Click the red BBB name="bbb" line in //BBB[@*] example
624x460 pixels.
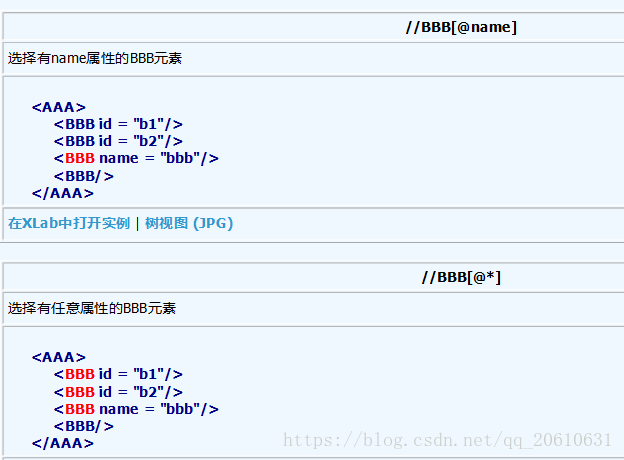136,409
